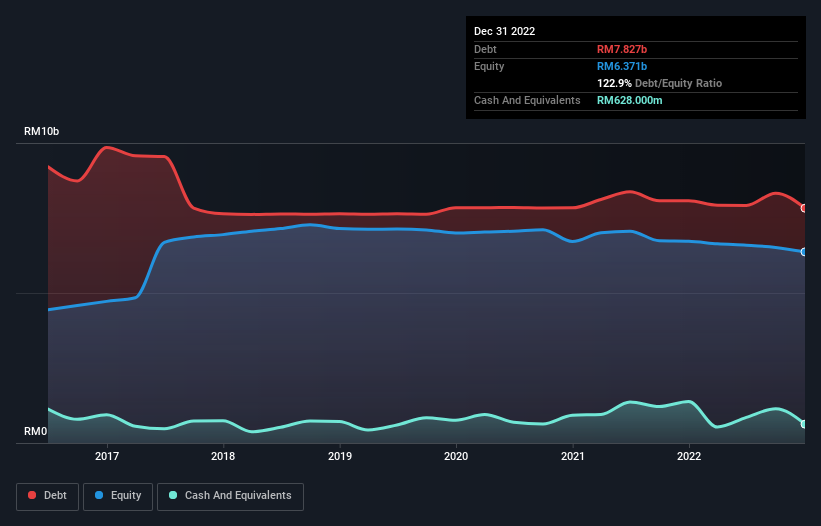Screen dimensions: 821x526
Task: Select the 2018 x-axis label
Action: pyautogui.click(x=223, y=456)
